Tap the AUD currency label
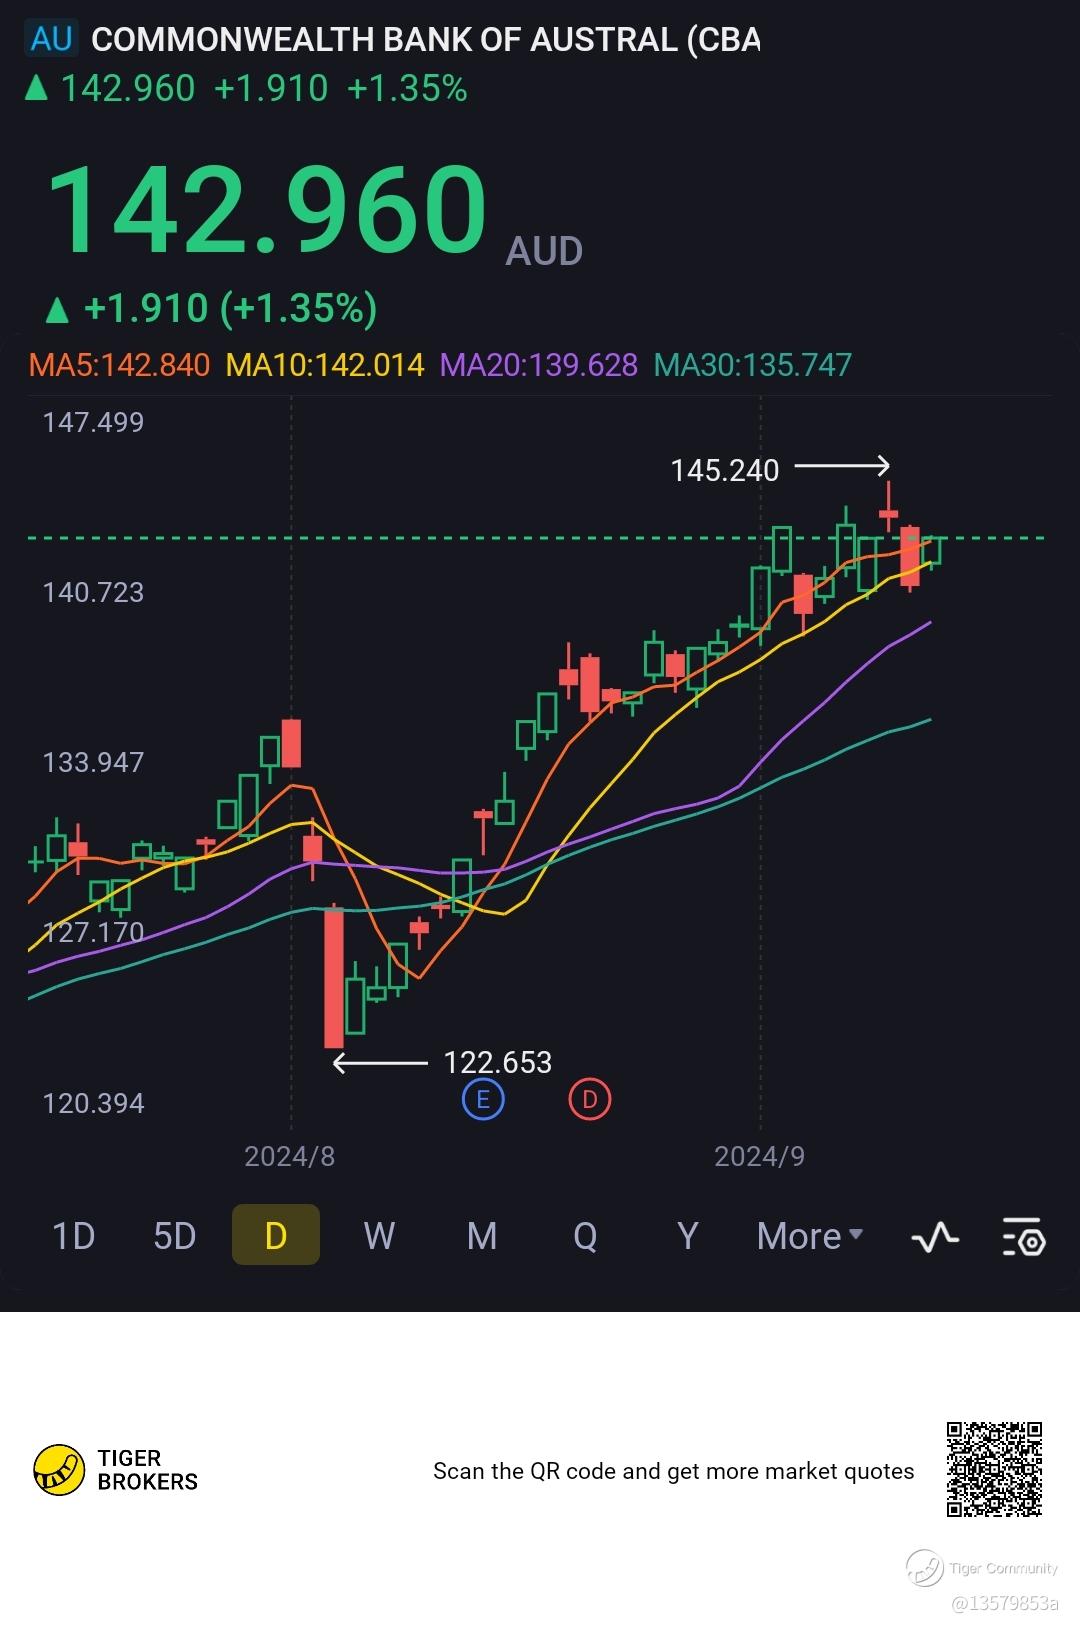This screenshot has height=1628, width=1080. point(544,251)
